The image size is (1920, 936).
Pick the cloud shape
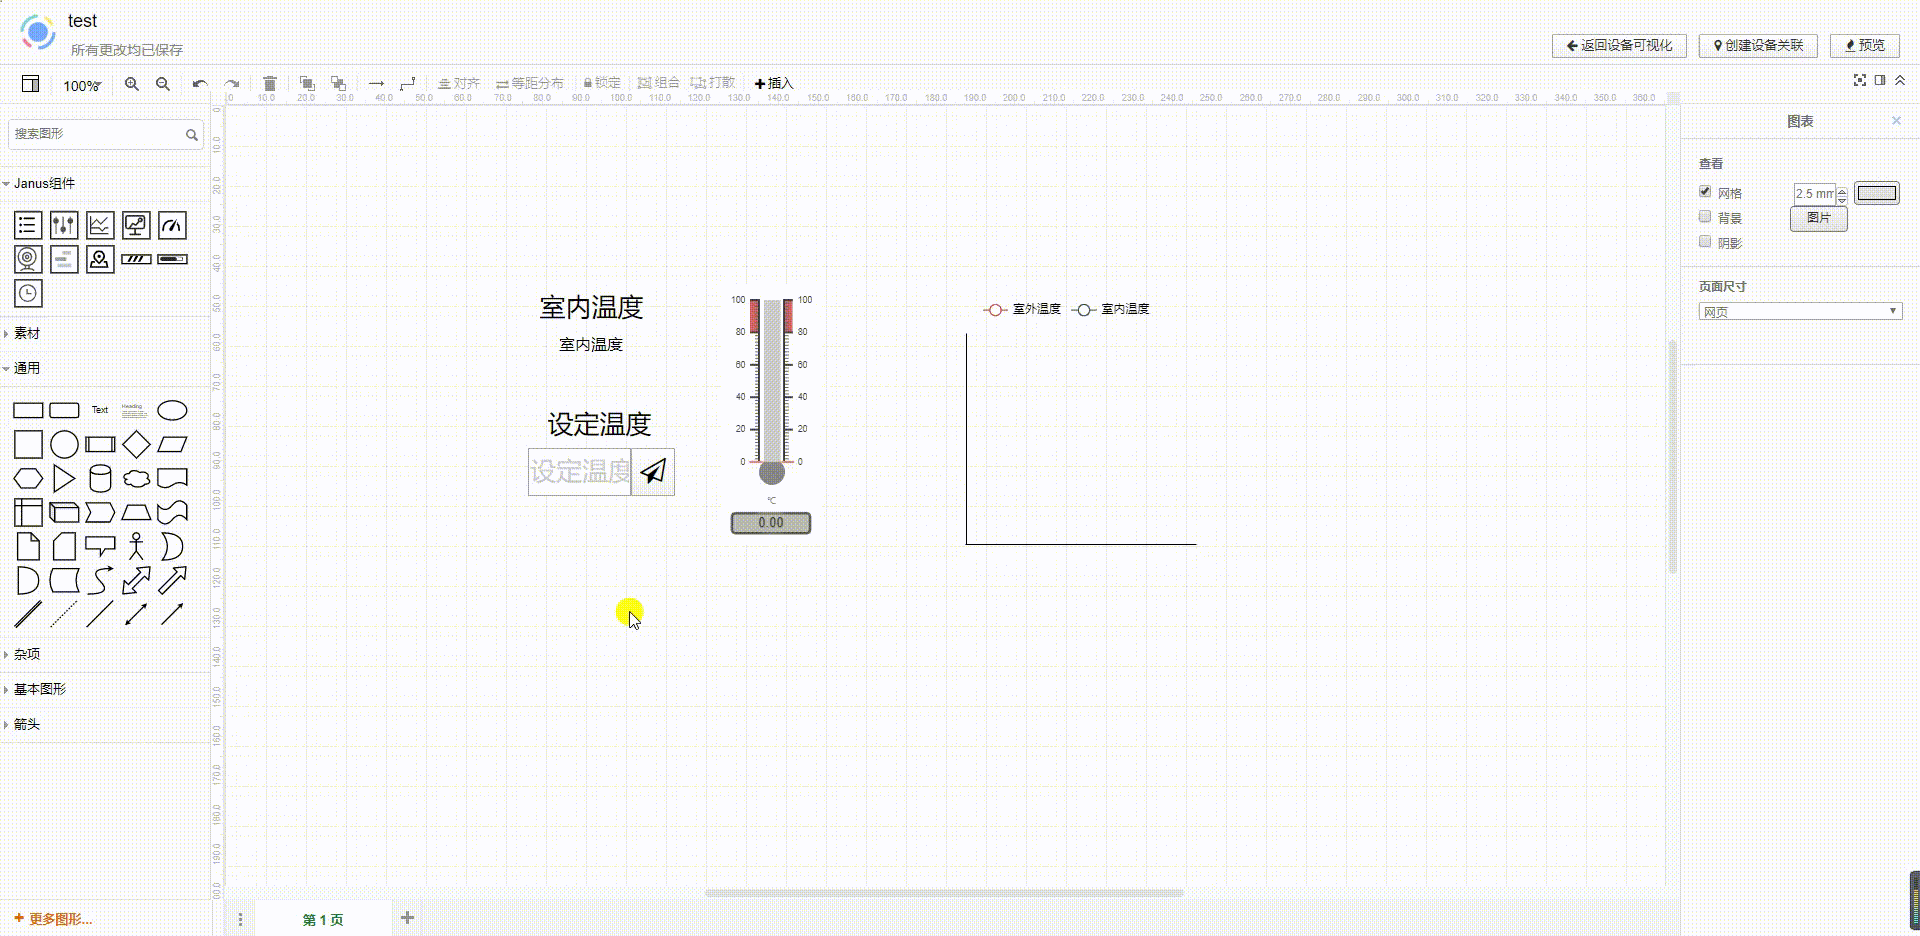click(x=136, y=478)
